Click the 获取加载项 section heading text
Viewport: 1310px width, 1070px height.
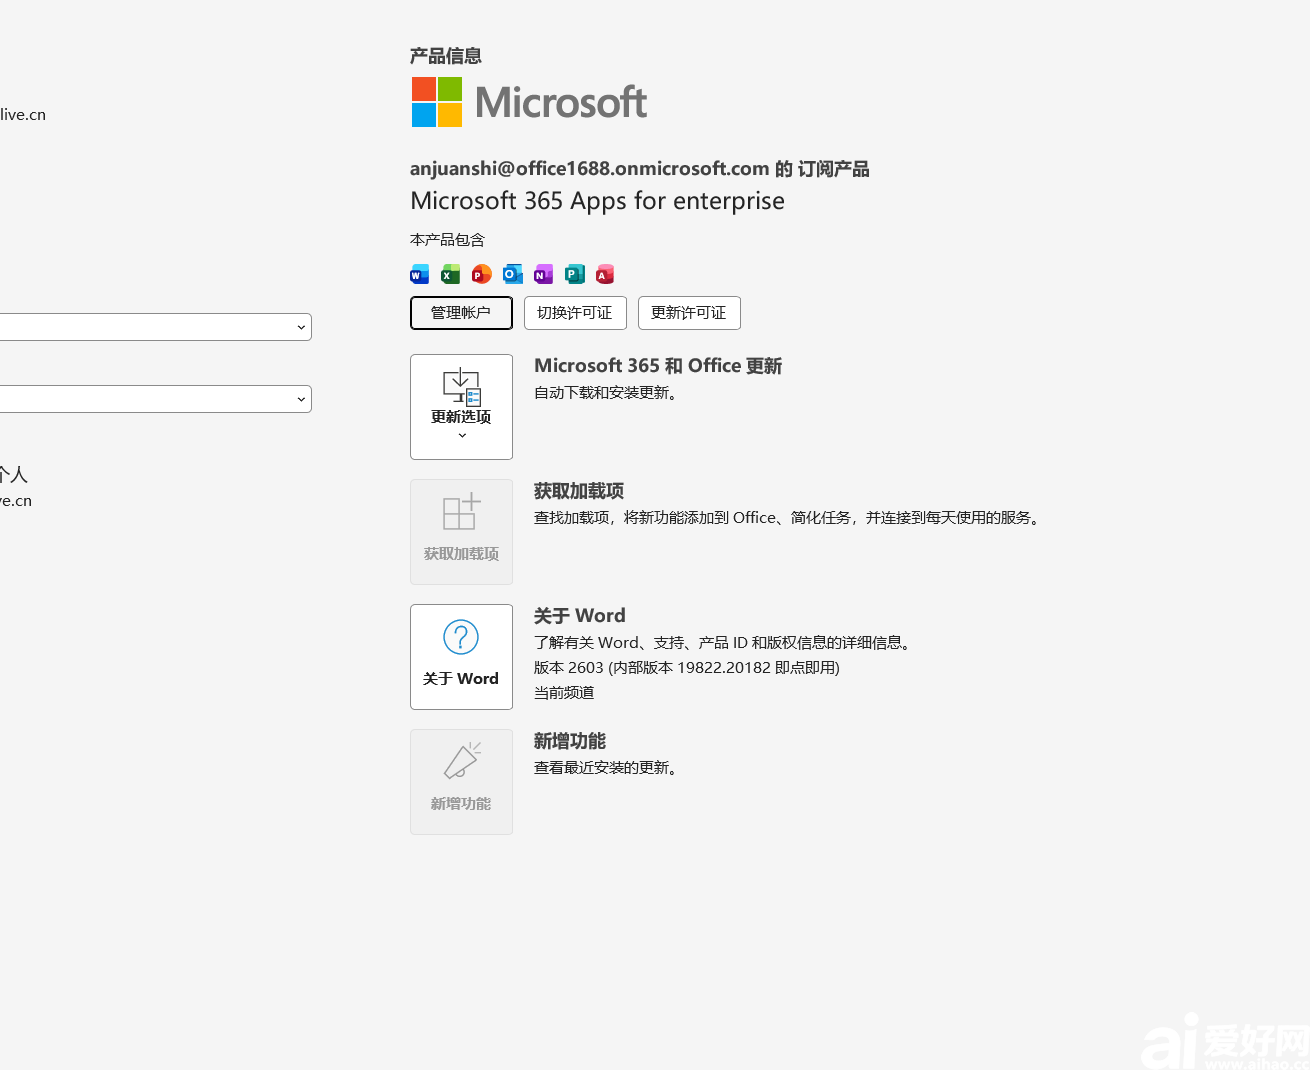[x=579, y=491]
